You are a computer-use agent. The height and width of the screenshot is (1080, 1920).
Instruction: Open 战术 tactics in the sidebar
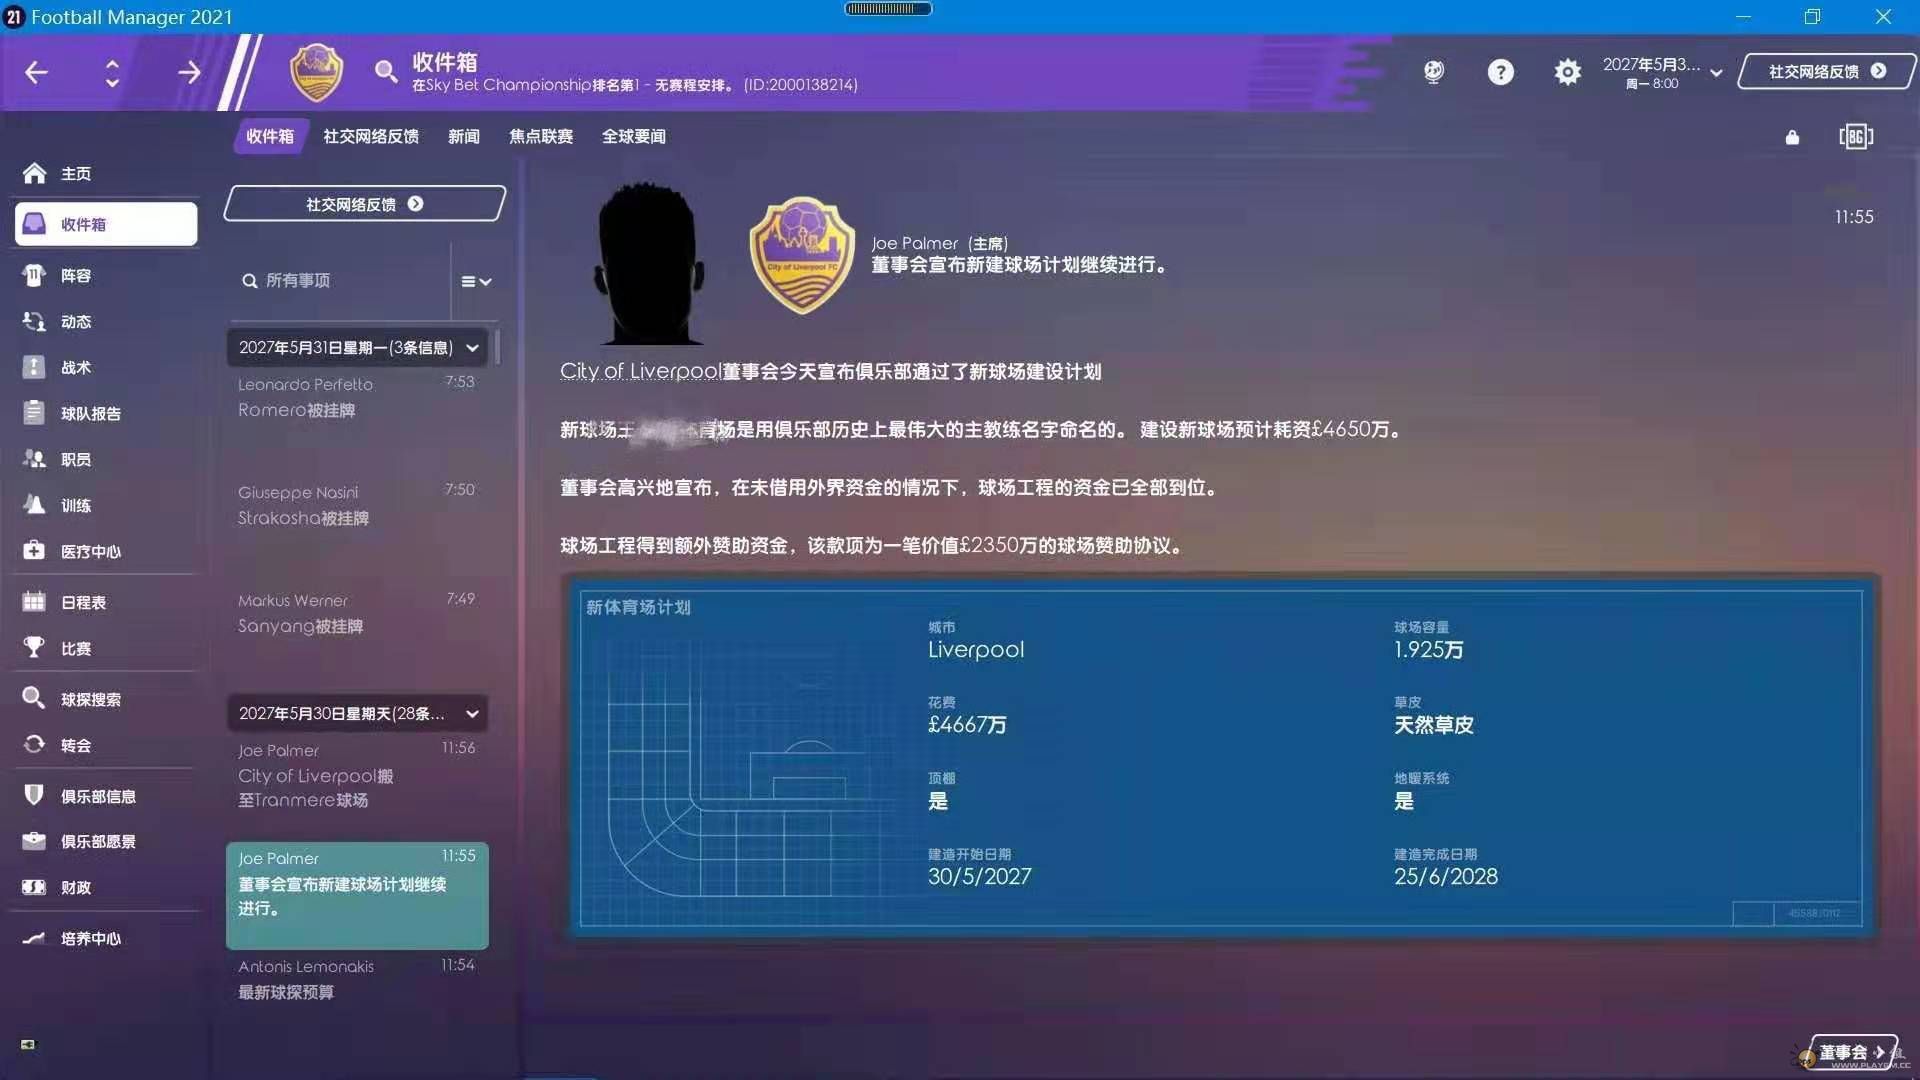105,368
